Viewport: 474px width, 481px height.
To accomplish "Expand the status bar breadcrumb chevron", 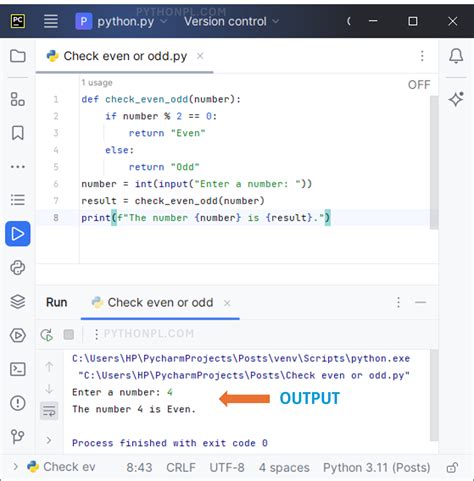I will (x=15, y=467).
